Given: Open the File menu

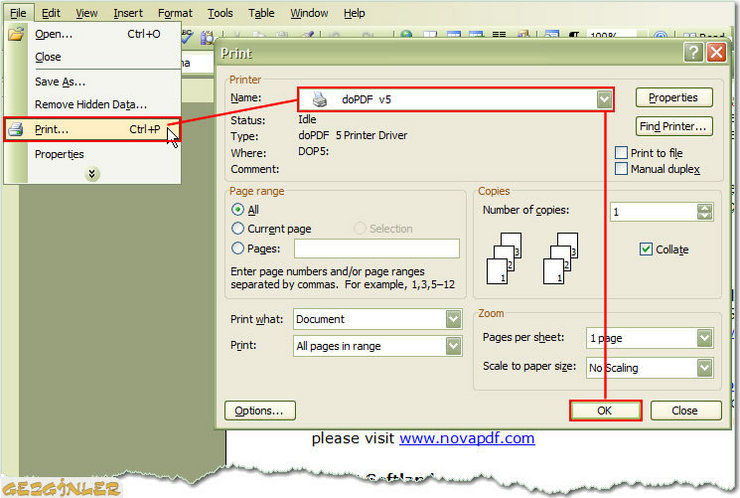Looking at the screenshot, I should tap(18, 13).
